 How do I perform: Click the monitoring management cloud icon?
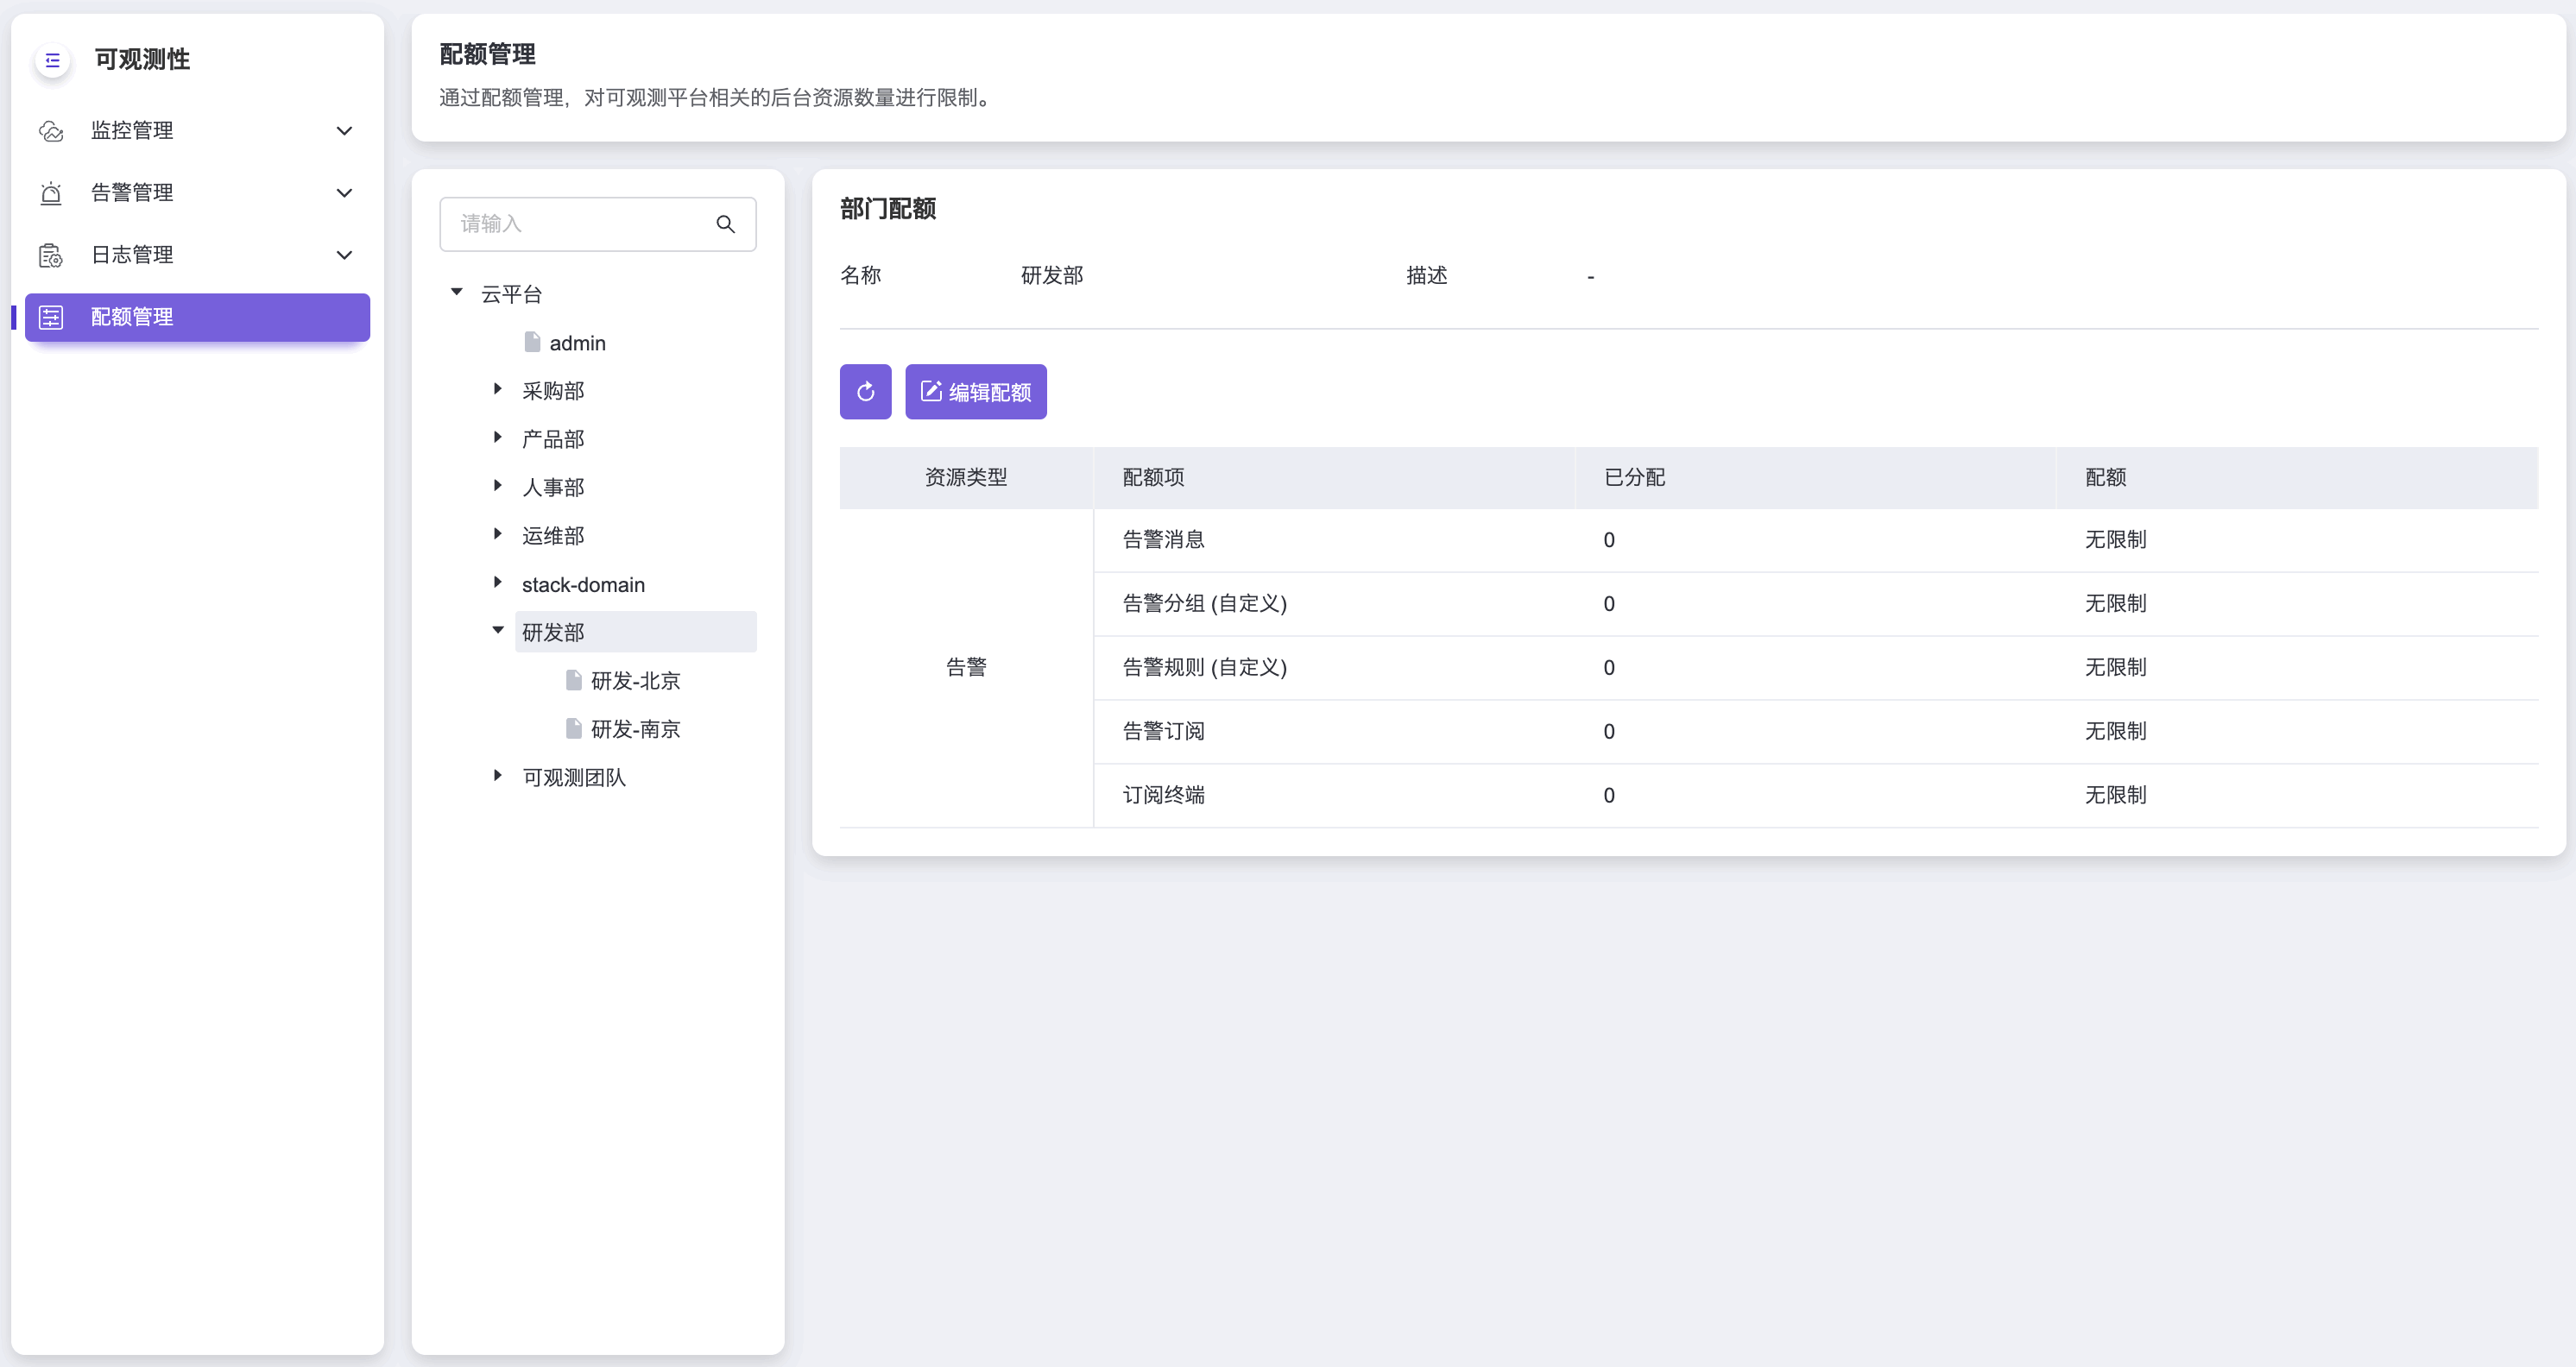51,131
